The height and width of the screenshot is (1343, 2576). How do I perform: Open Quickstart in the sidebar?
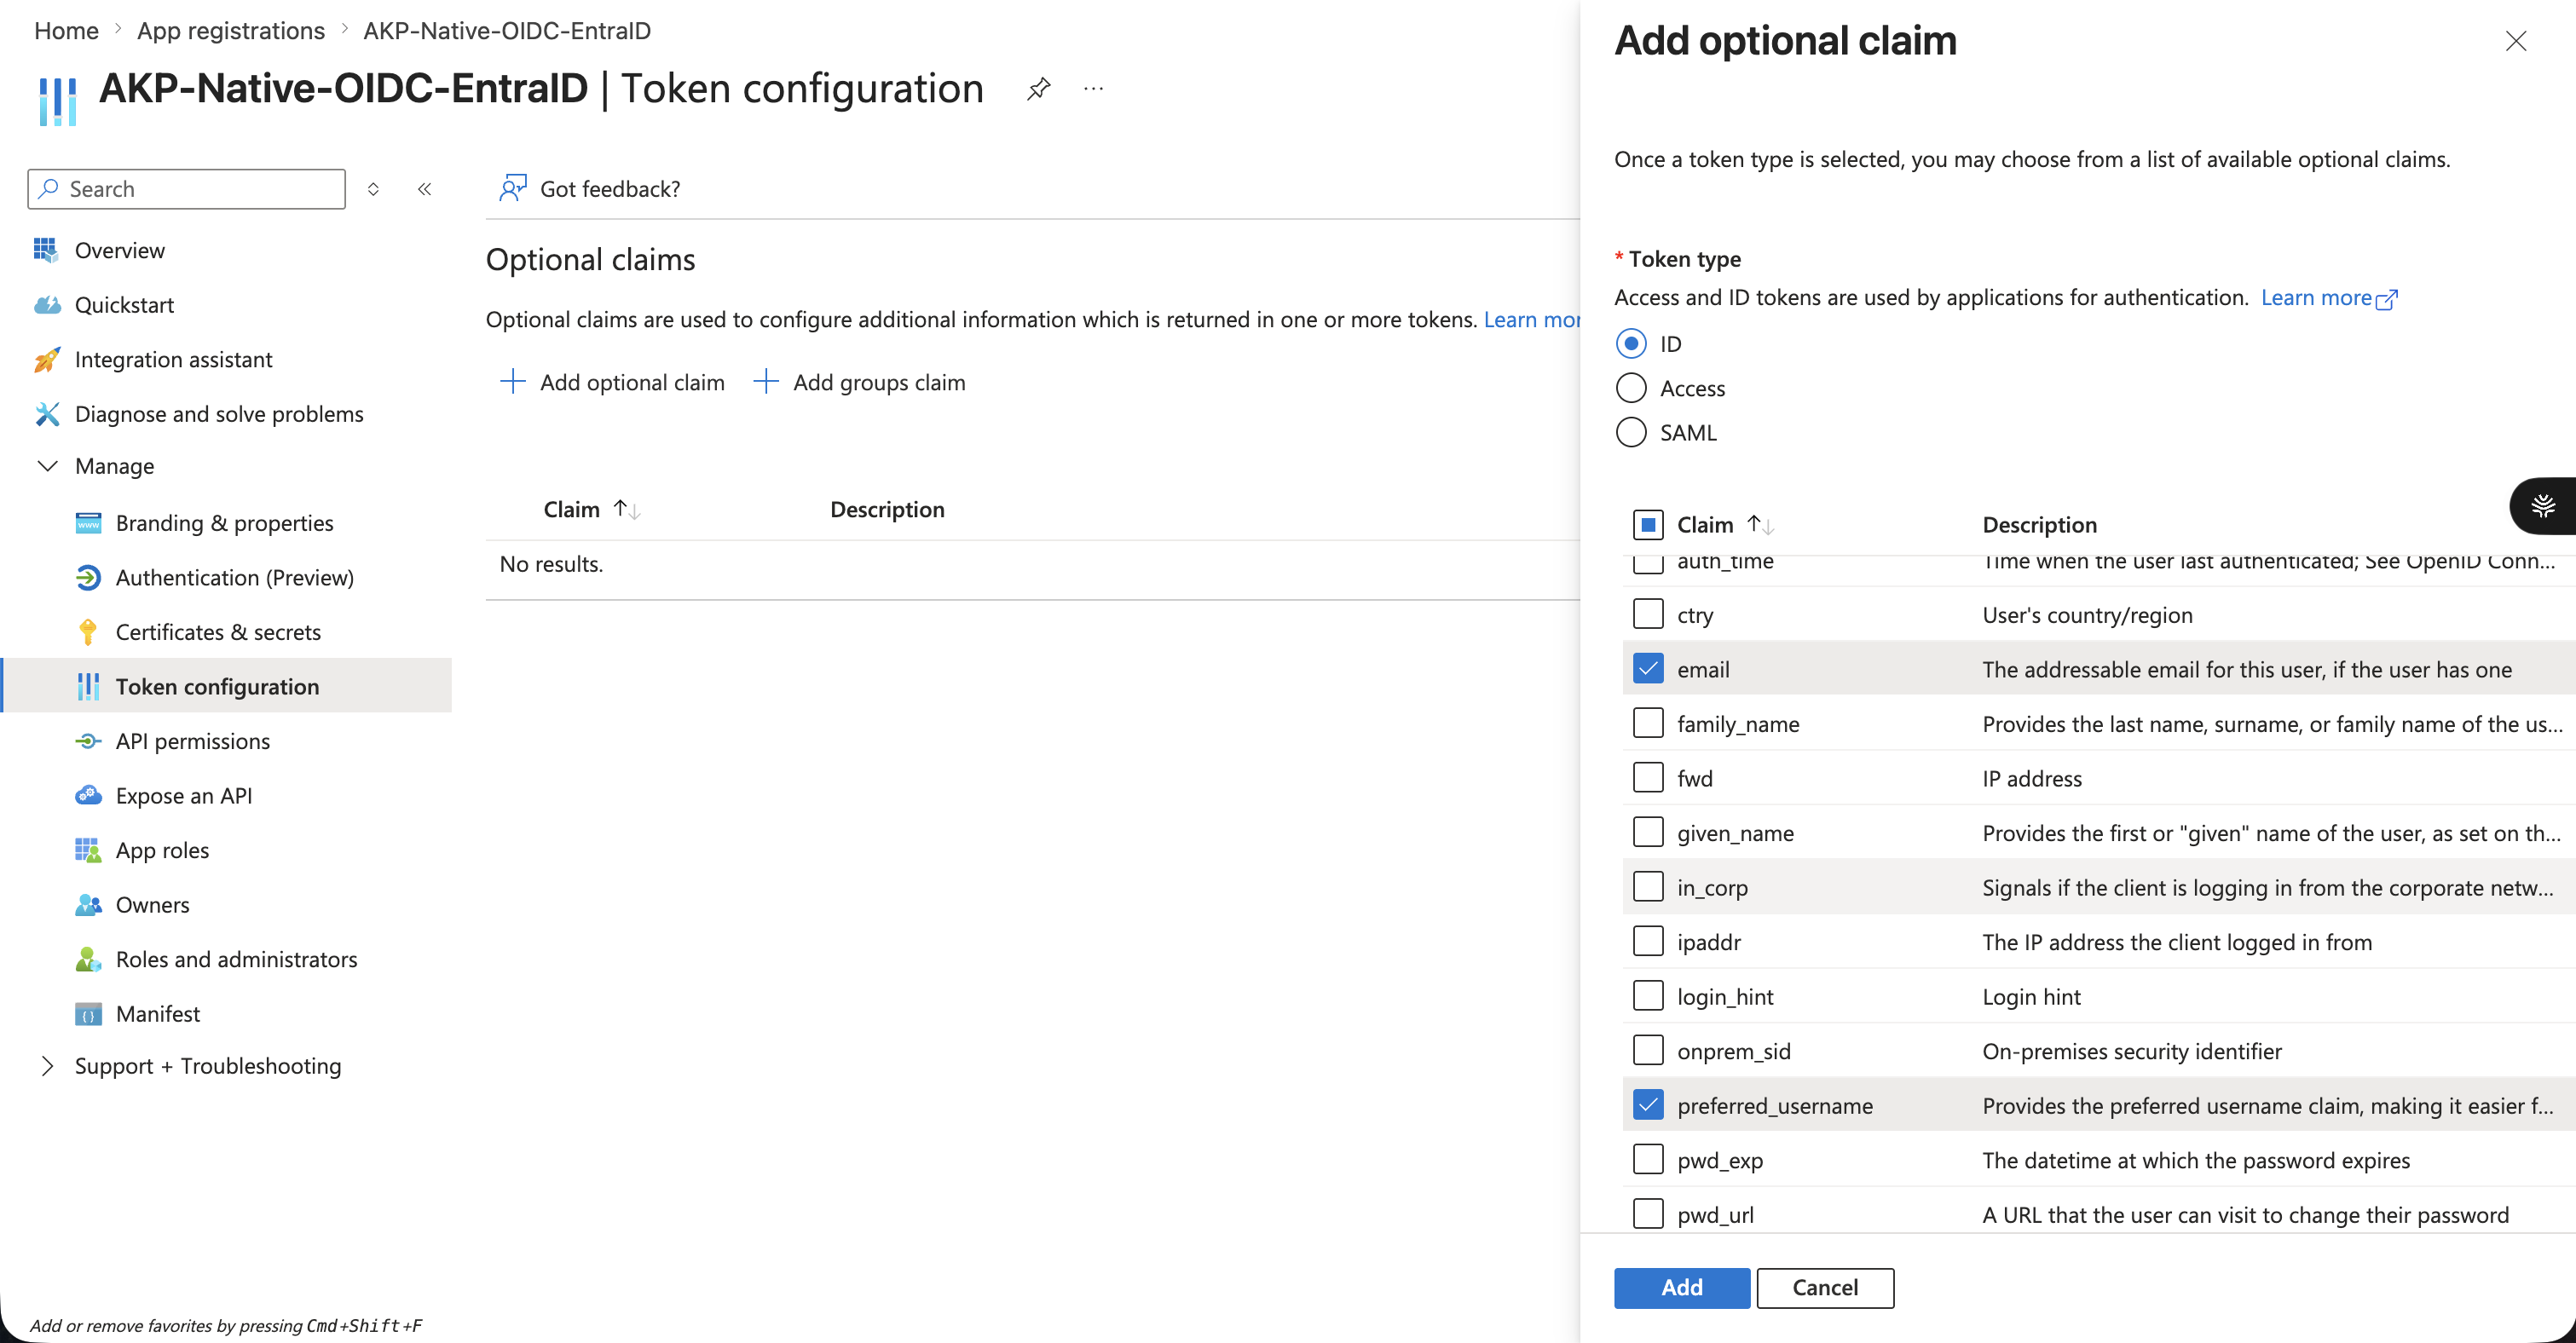(x=124, y=305)
